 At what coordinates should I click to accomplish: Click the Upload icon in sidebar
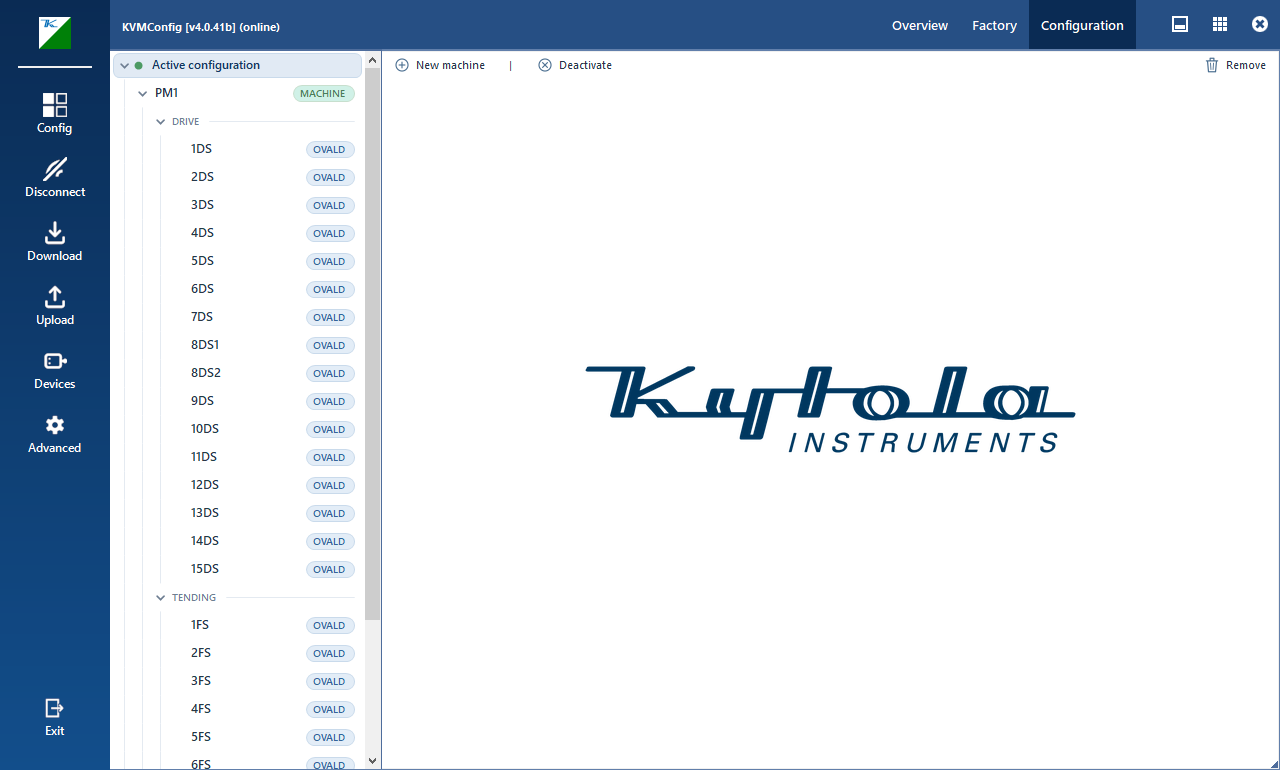pos(55,297)
